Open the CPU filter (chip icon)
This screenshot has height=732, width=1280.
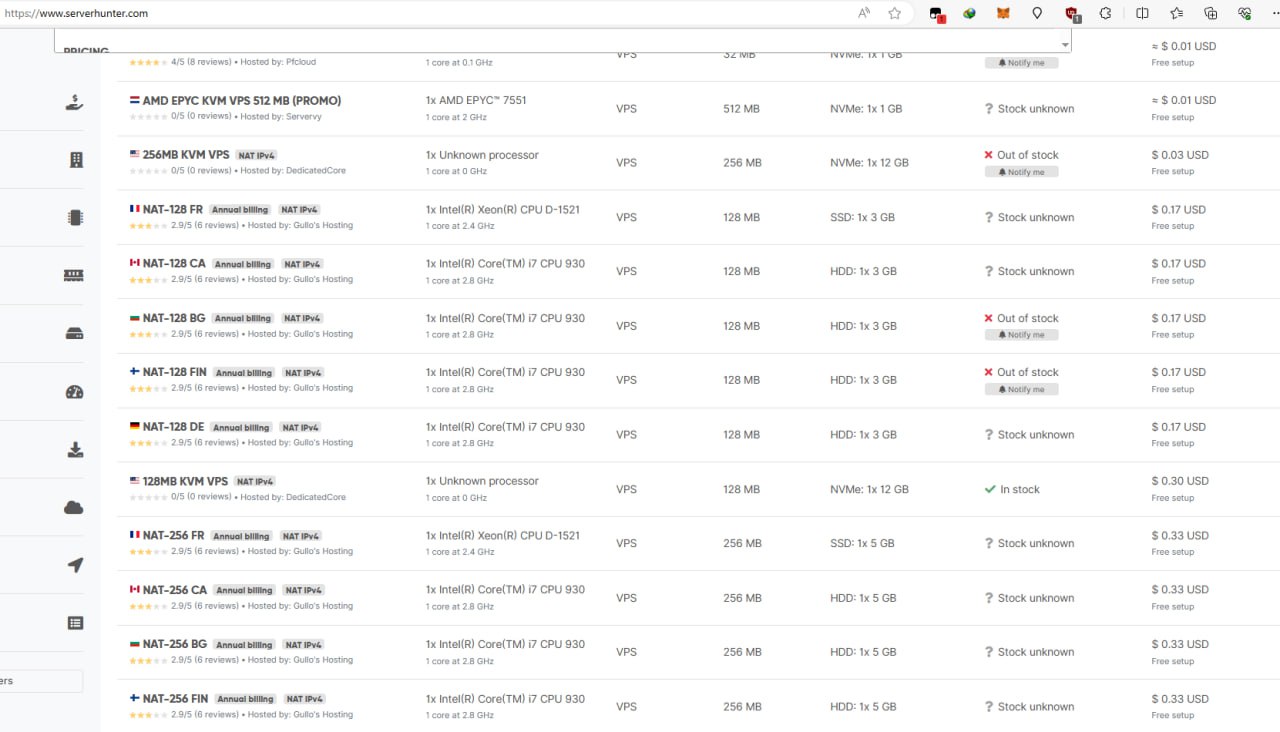[x=75, y=218]
